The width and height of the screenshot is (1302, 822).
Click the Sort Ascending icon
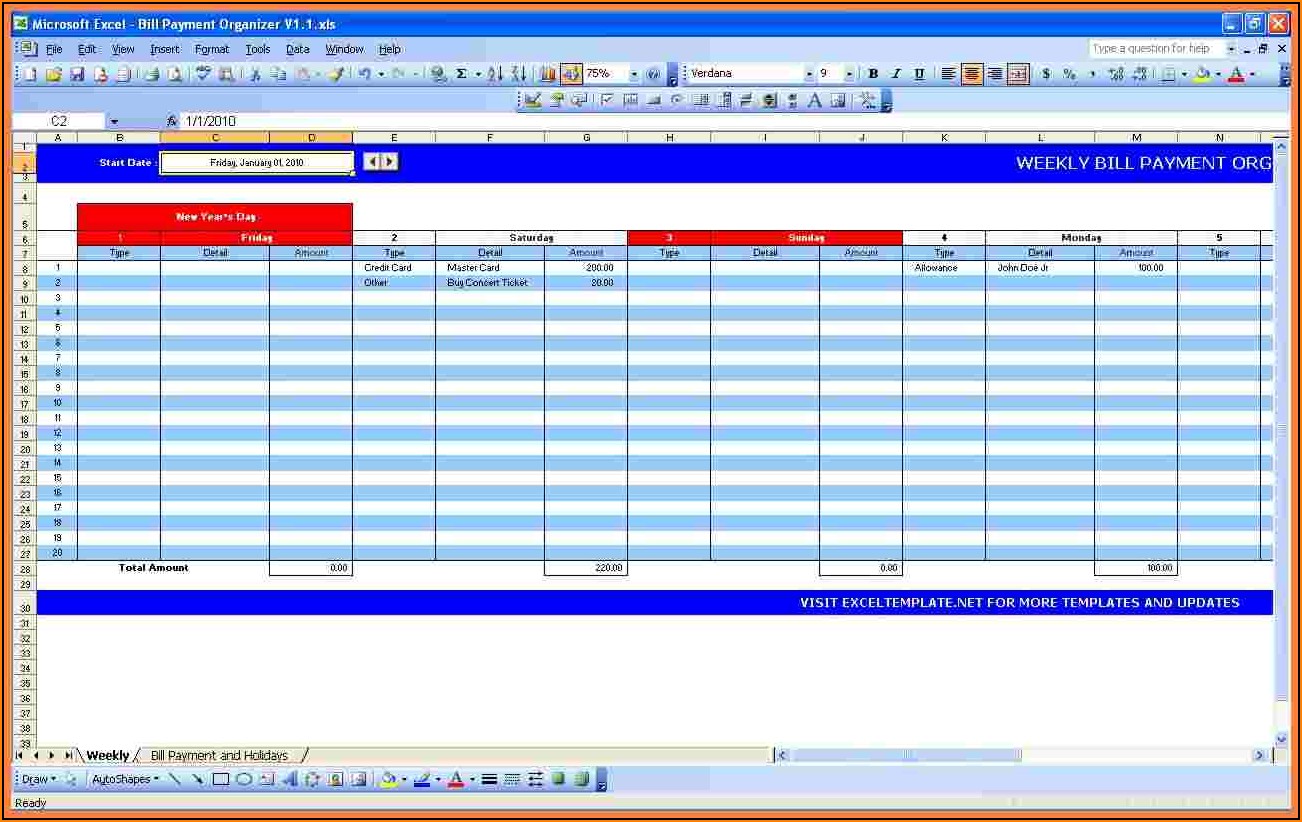click(495, 74)
